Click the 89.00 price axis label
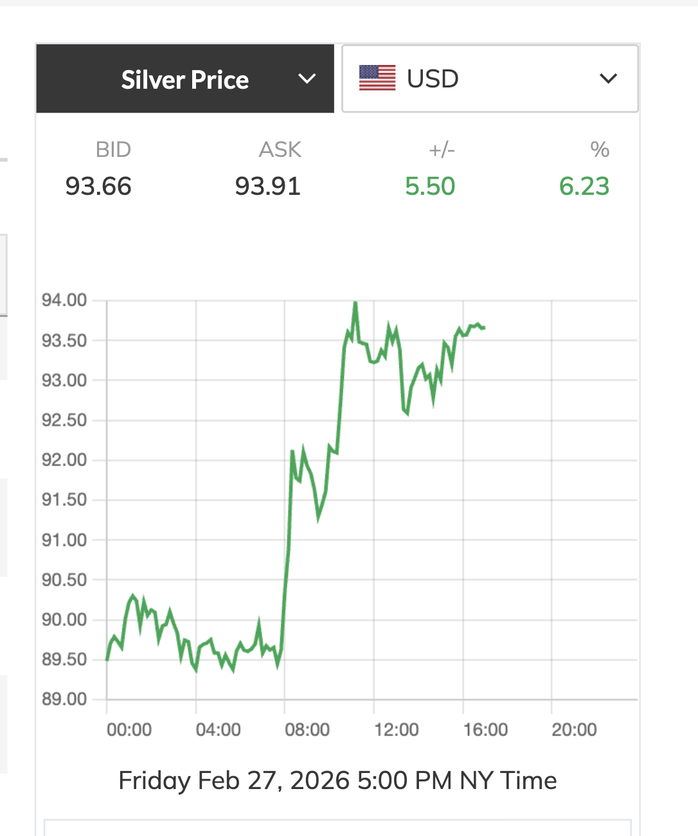 (x=64, y=699)
